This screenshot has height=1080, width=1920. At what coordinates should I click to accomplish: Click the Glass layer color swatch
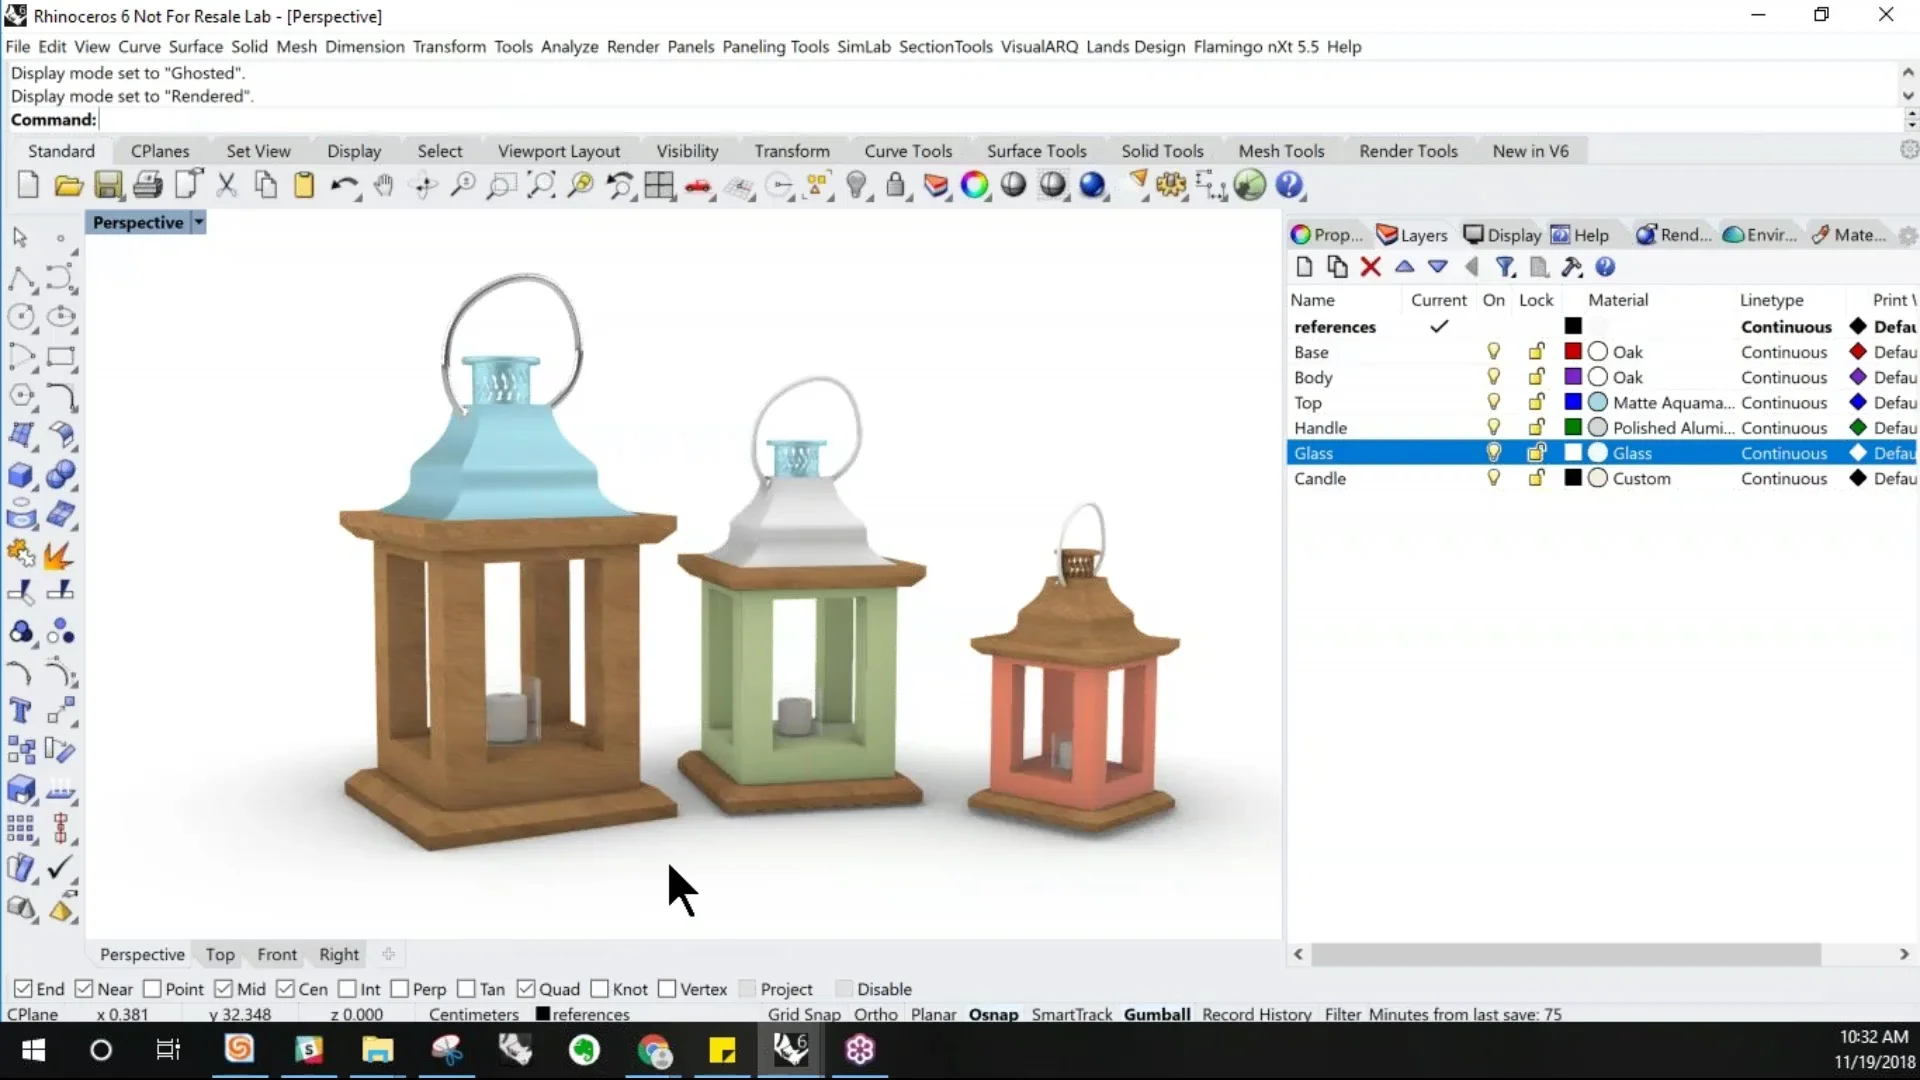(x=1573, y=452)
